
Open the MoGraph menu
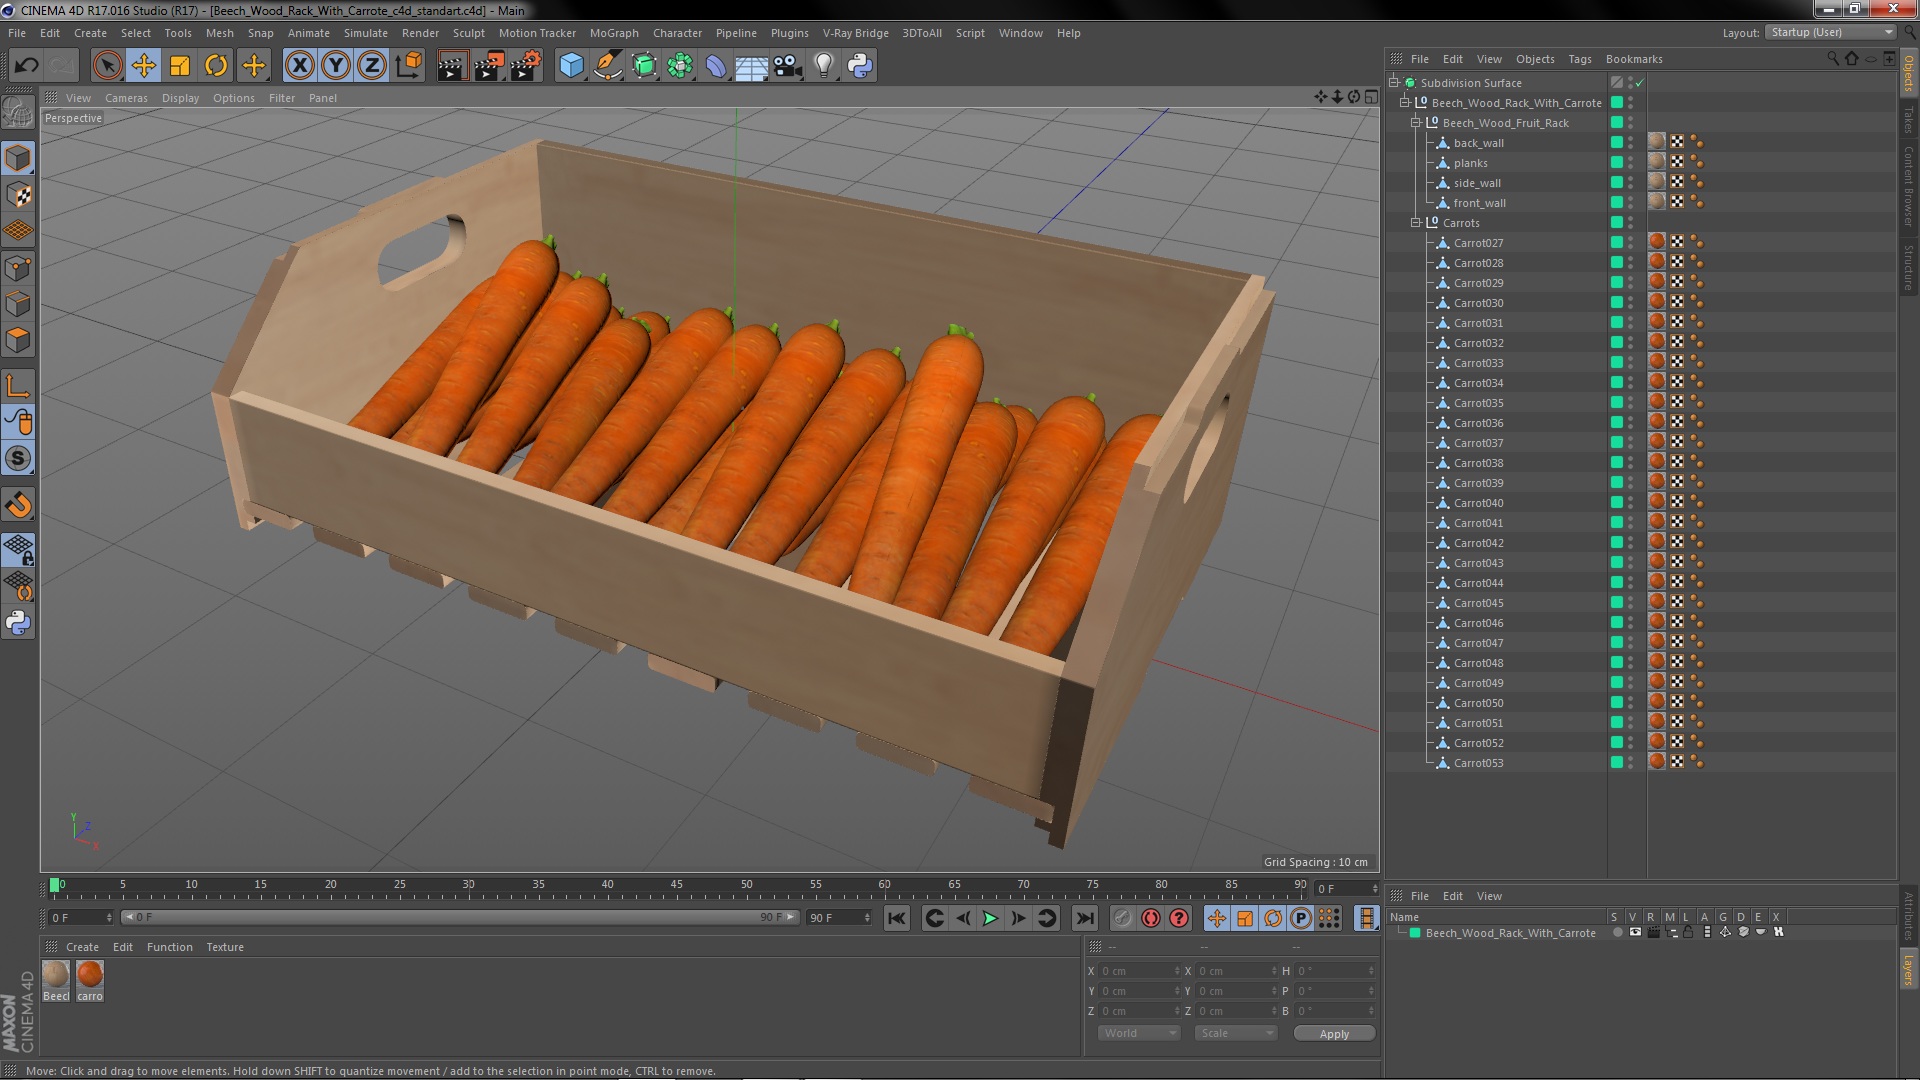(x=613, y=33)
